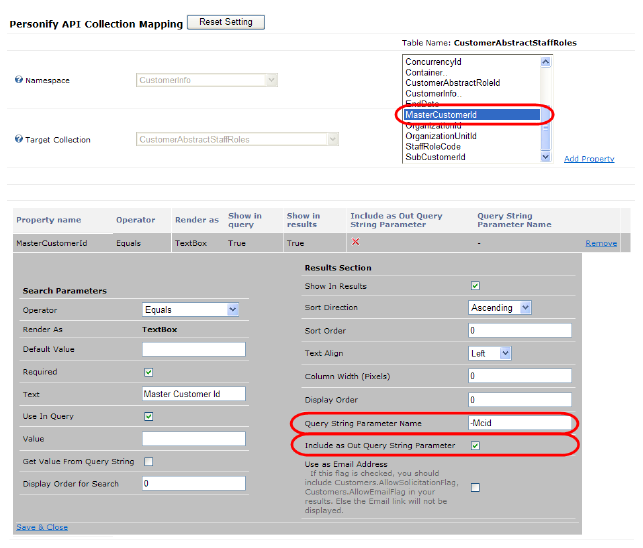
Task: Click the Property name column header
Action: [x=48, y=220]
